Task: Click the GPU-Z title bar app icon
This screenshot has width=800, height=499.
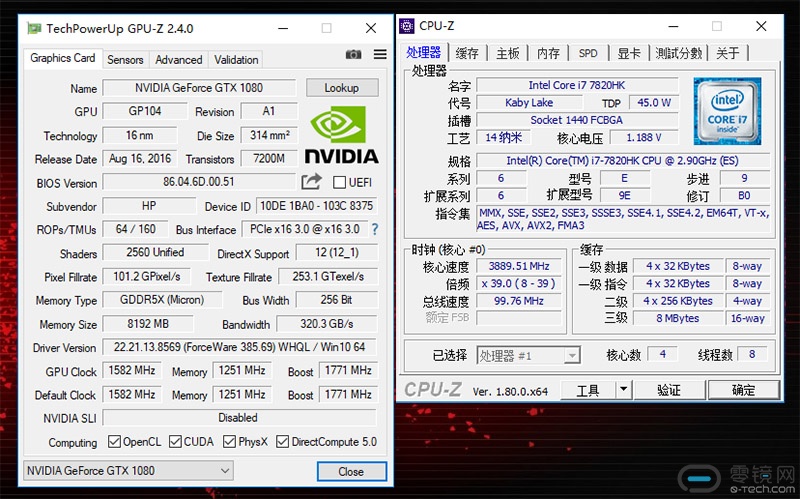Action: 34,28
